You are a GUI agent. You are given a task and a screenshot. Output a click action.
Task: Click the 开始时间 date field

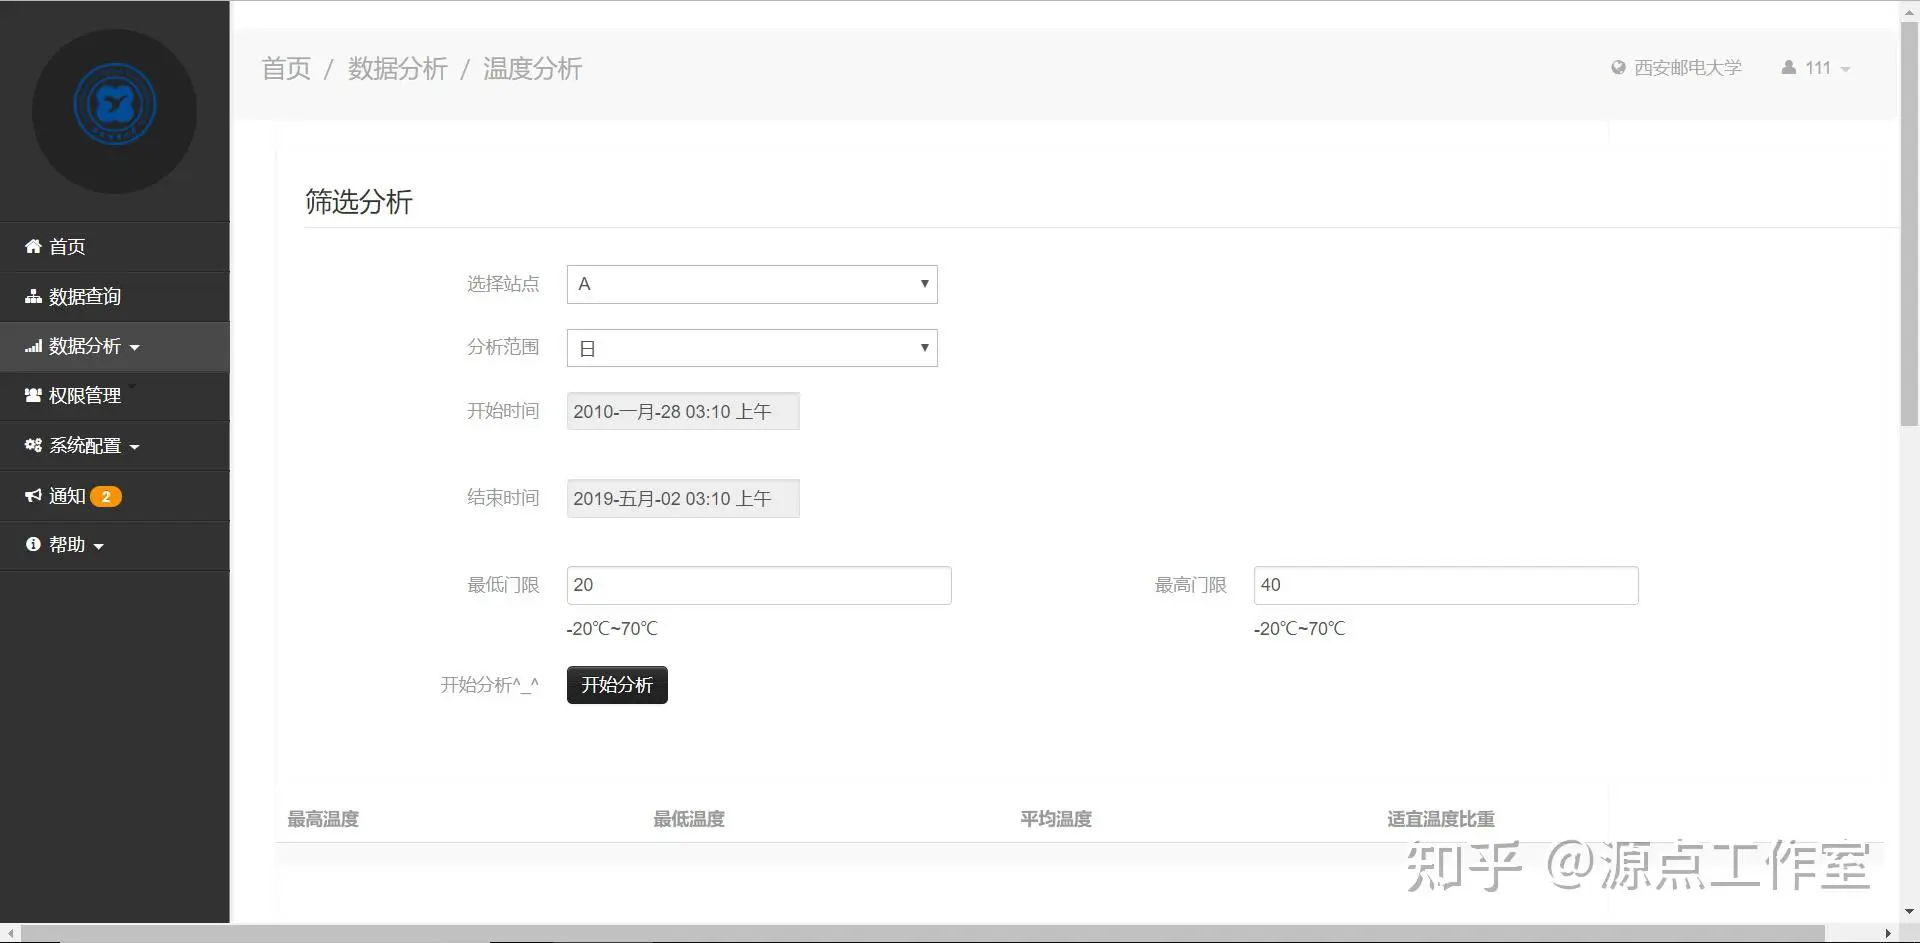(683, 411)
